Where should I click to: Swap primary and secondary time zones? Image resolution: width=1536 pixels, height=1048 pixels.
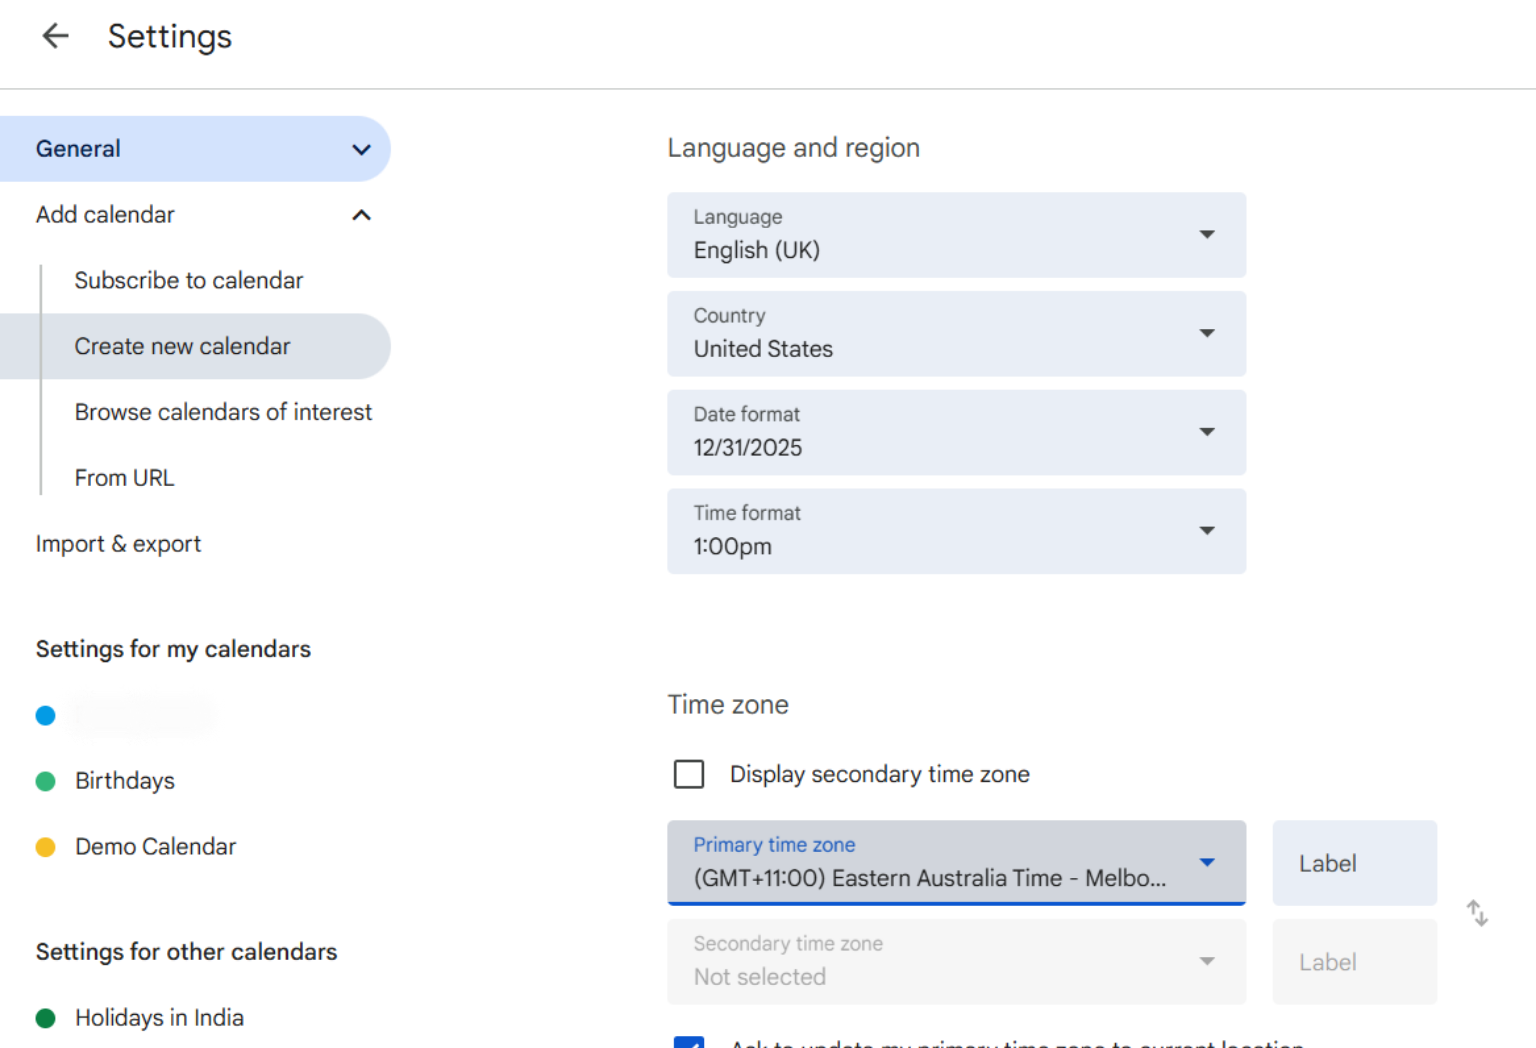tap(1477, 912)
